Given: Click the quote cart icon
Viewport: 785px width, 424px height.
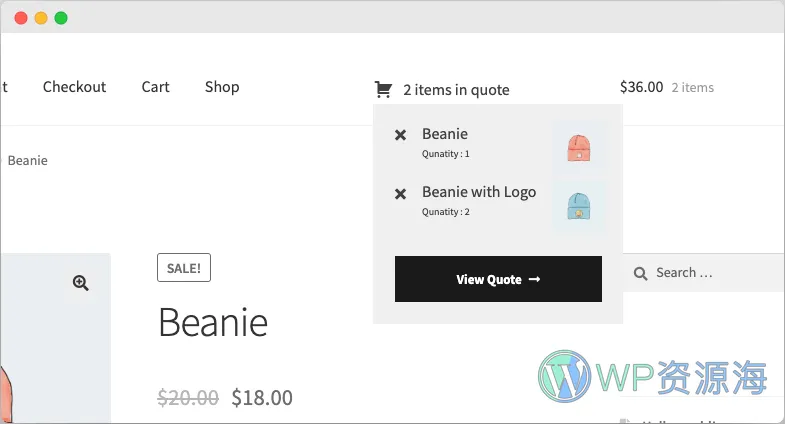Looking at the screenshot, I should click(x=383, y=90).
